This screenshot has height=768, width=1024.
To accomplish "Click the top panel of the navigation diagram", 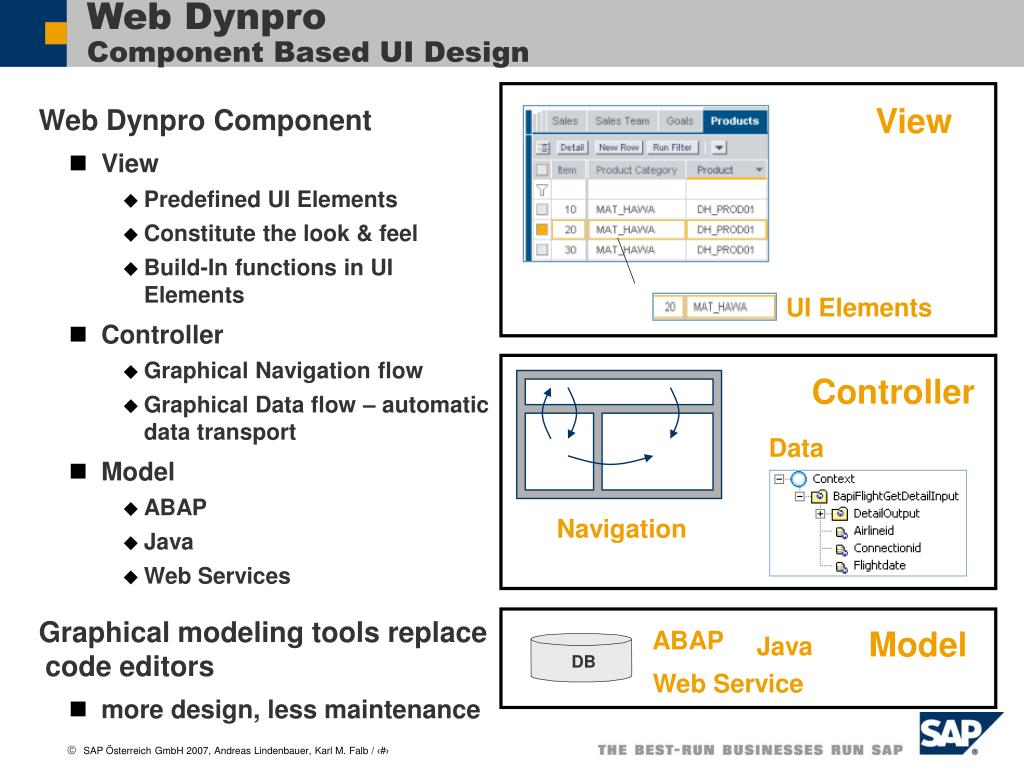I will click(618, 392).
